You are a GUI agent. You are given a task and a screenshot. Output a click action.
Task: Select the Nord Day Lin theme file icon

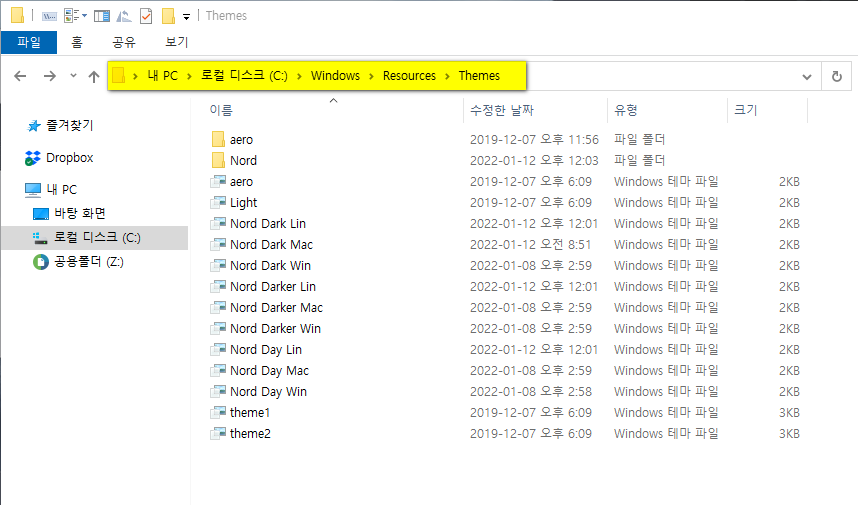point(218,349)
